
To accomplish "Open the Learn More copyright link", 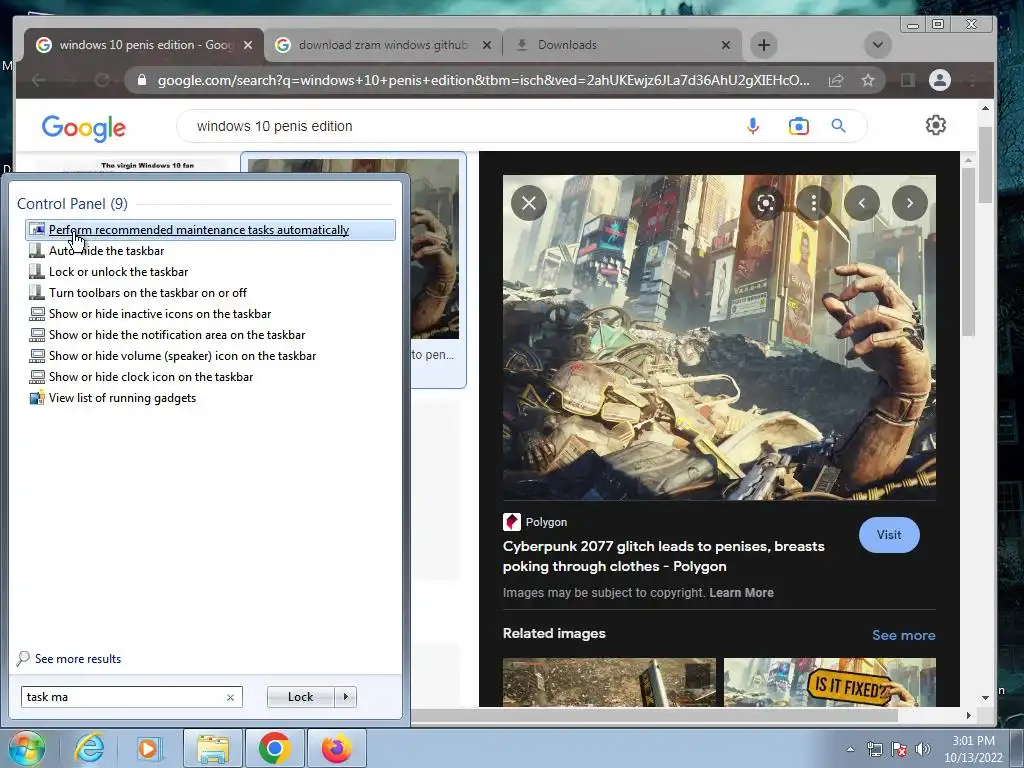I will click(x=741, y=593).
